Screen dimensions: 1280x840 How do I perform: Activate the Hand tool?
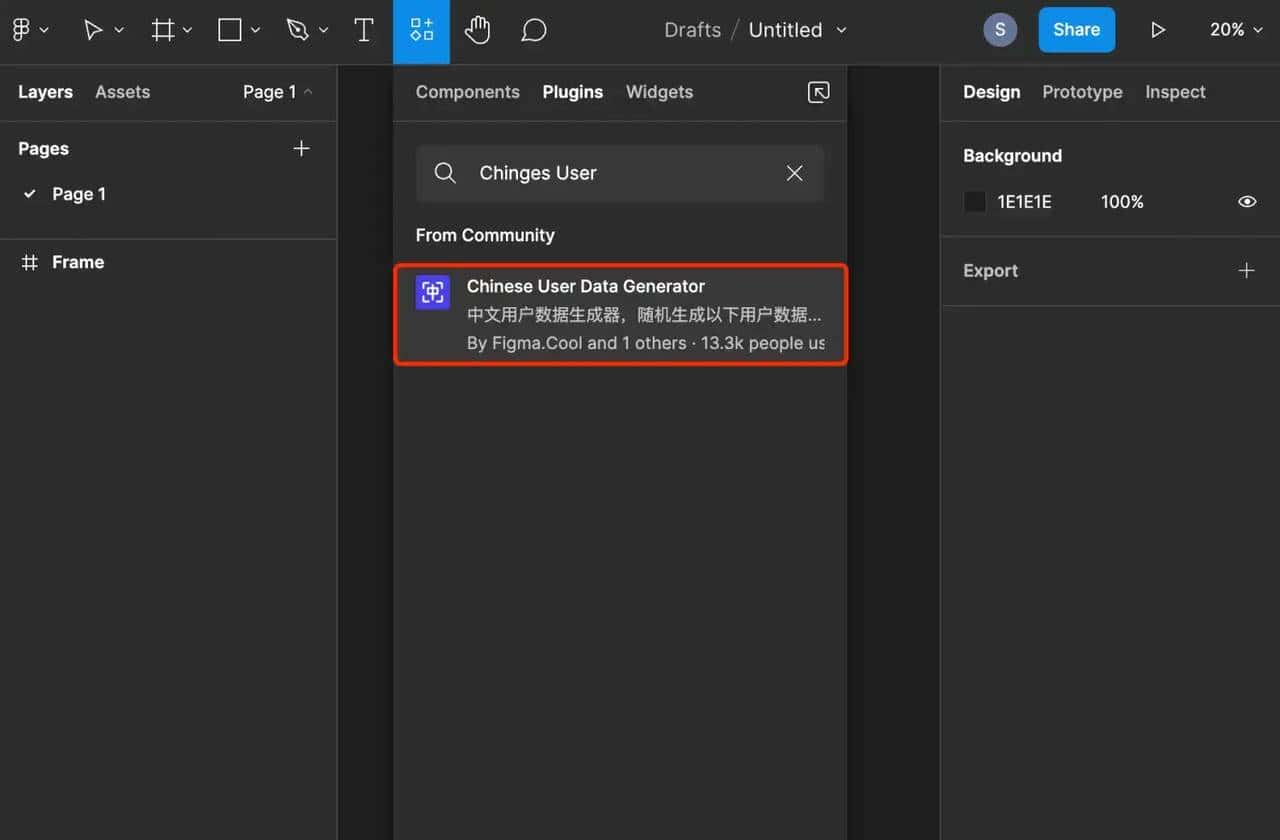(x=477, y=30)
